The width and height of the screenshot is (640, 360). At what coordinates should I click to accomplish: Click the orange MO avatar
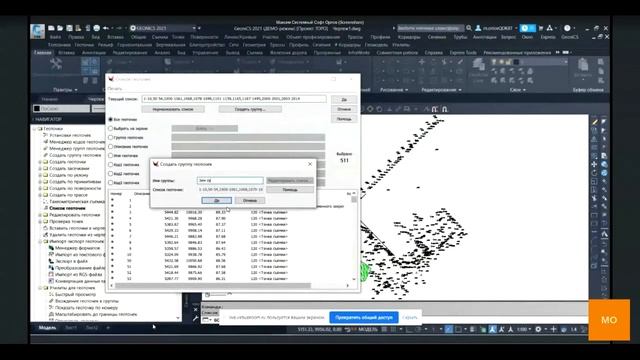pyautogui.click(x=609, y=320)
